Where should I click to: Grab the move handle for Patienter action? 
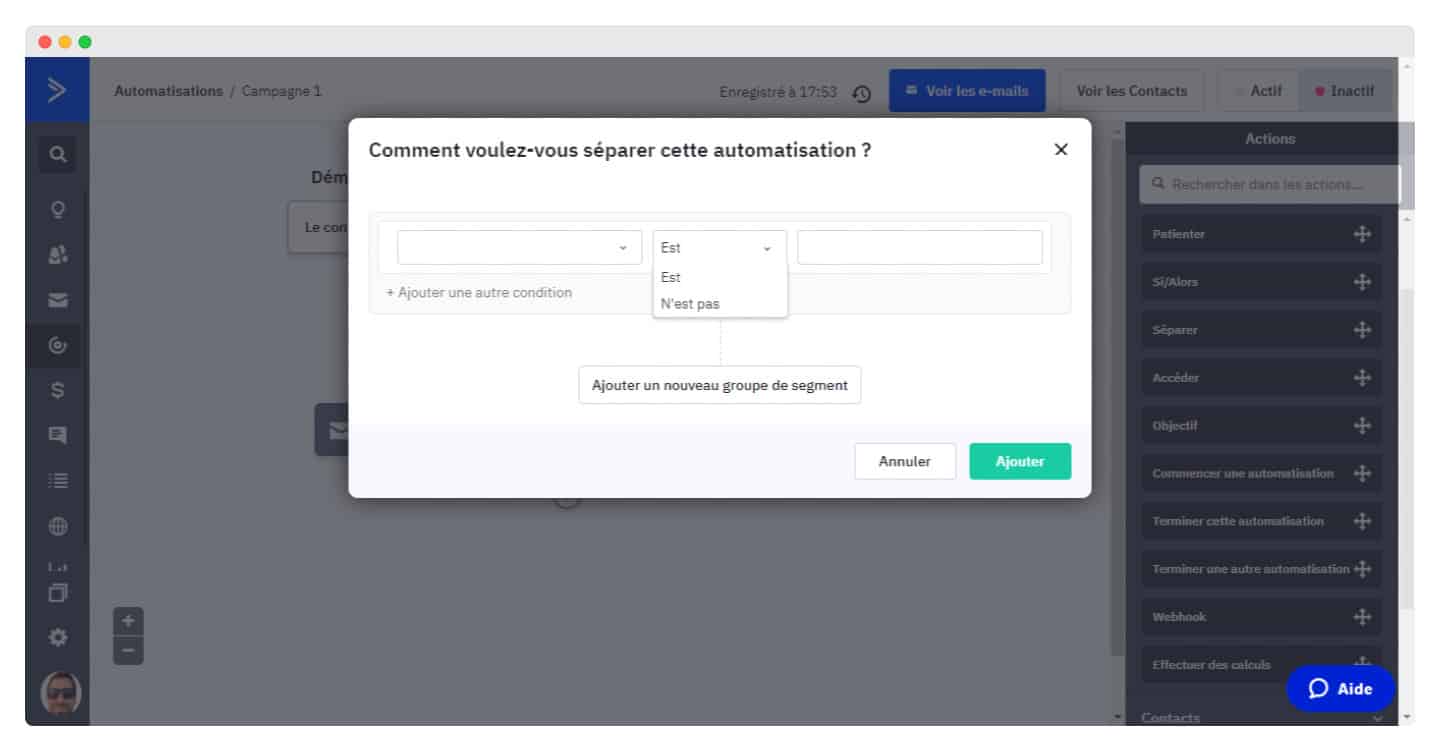(x=1362, y=234)
